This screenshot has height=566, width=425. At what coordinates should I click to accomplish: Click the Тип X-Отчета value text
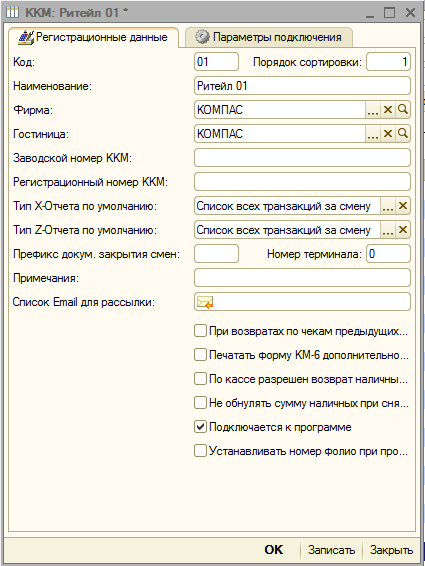tap(283, 206)
